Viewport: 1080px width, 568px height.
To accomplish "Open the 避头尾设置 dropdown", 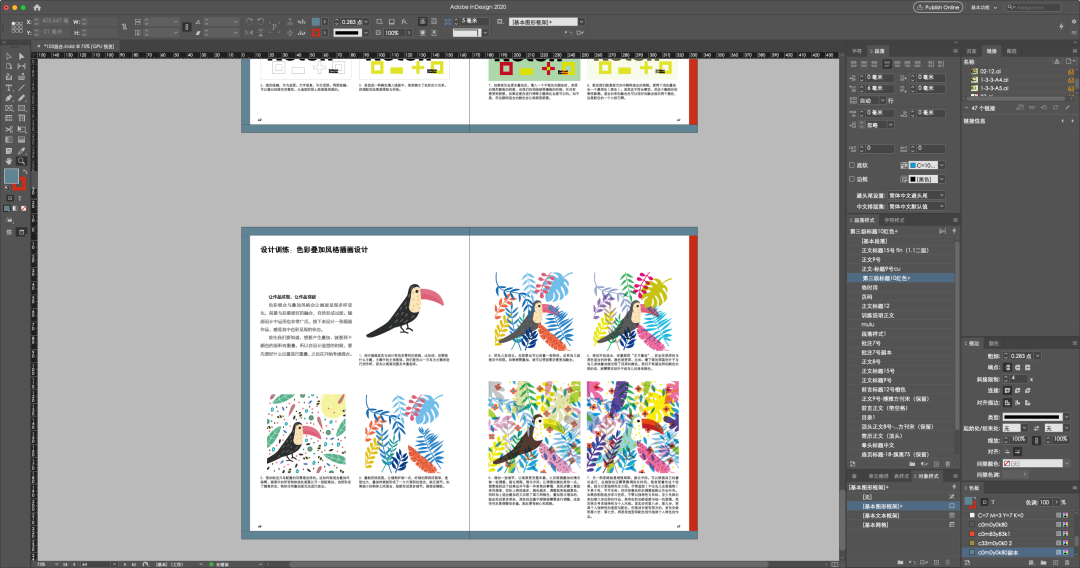I will pos(916,196).
